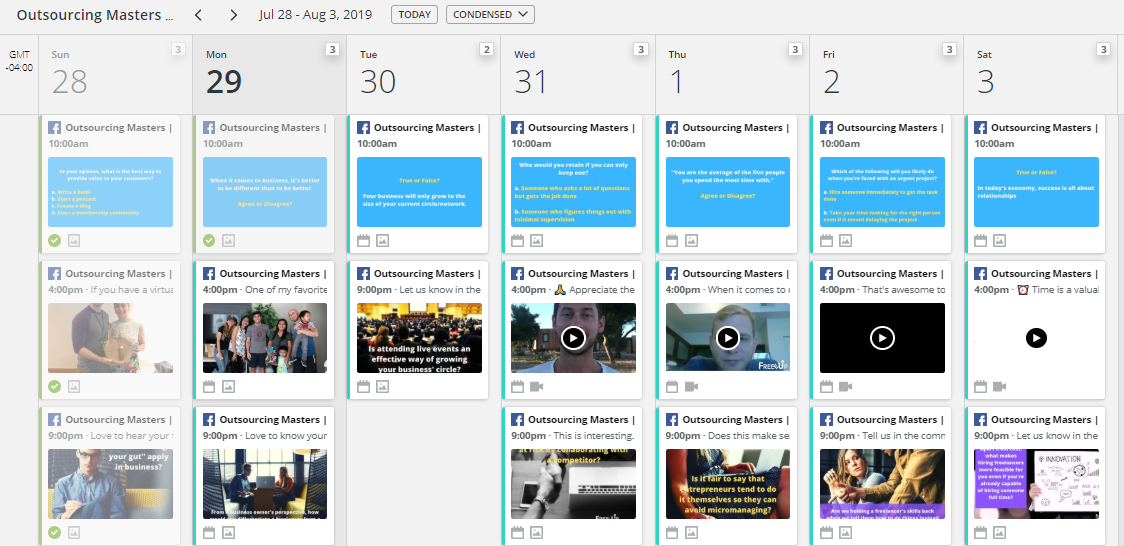1124x546 pixels.
Task: Click calendar schedule icon on Saturday 4:00pm post
Action: point(981,387)
